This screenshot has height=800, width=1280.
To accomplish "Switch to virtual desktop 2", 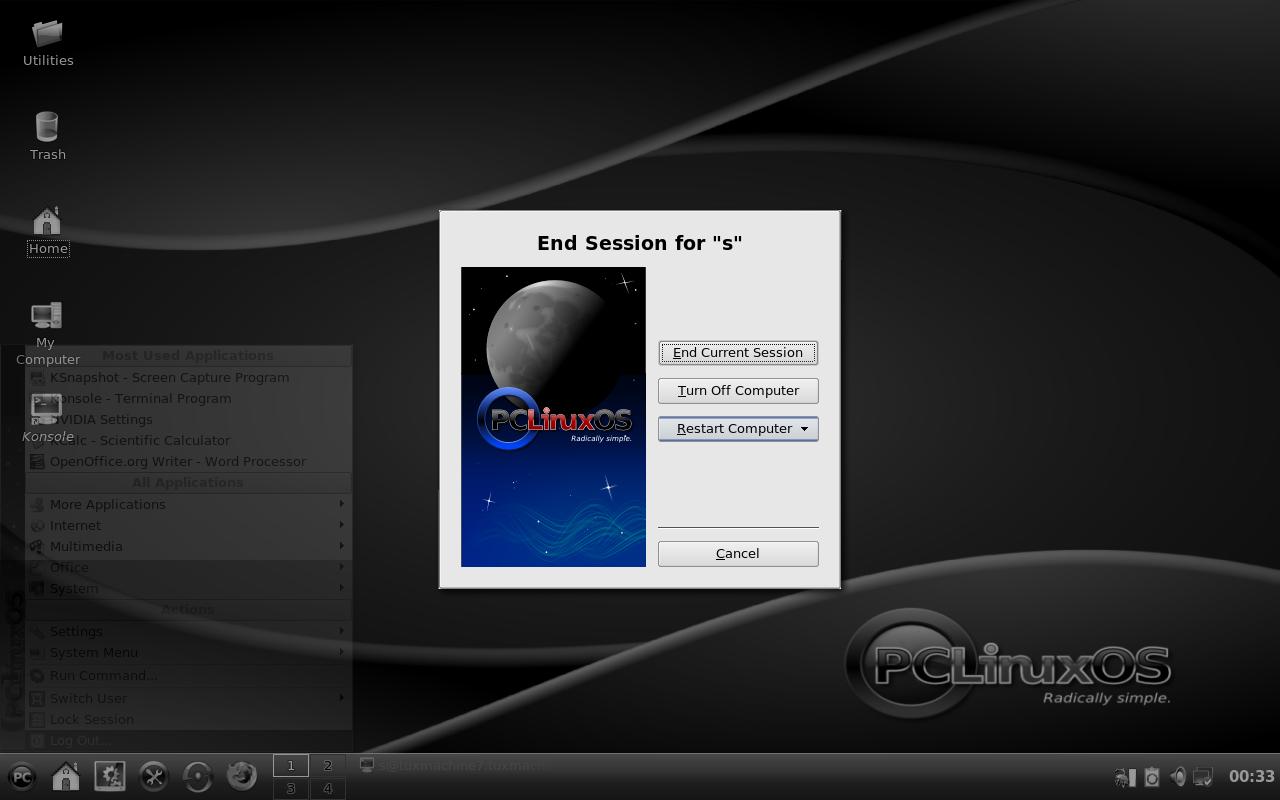I will pyautogui.click(x=327, y=766).
